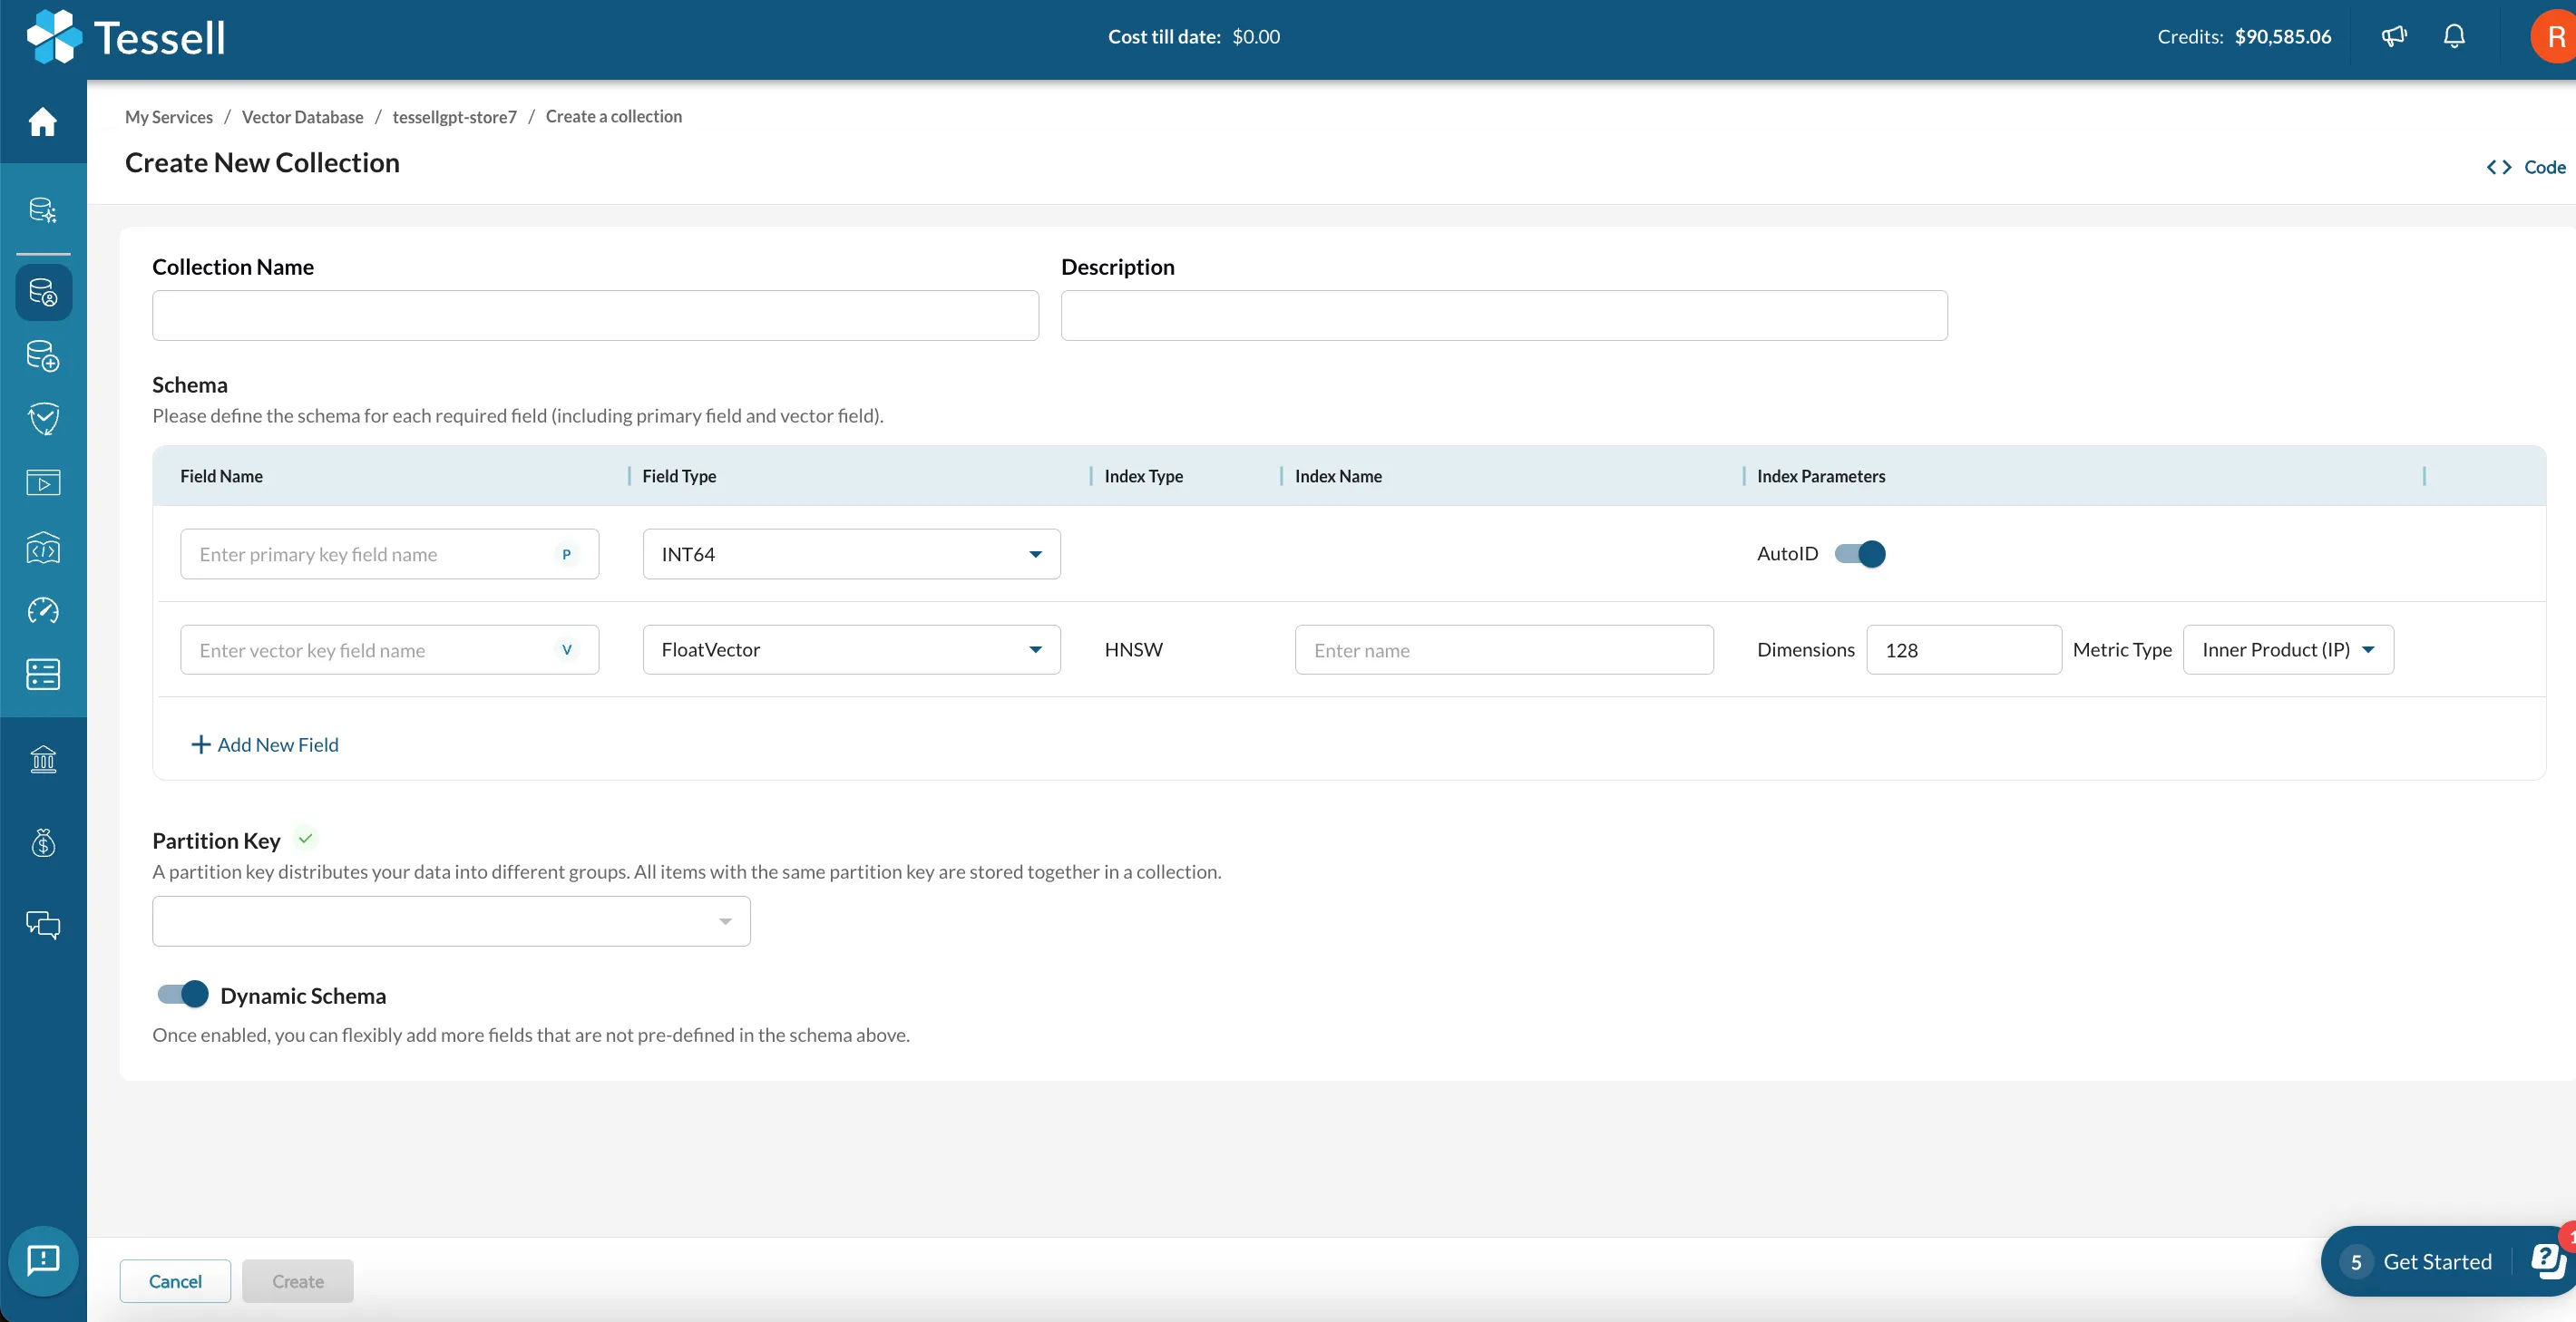The width and height of the screenshot is (2576, 1322).
Task: Open the performance speedometer sidebar icon
Action: coord(43,611)
